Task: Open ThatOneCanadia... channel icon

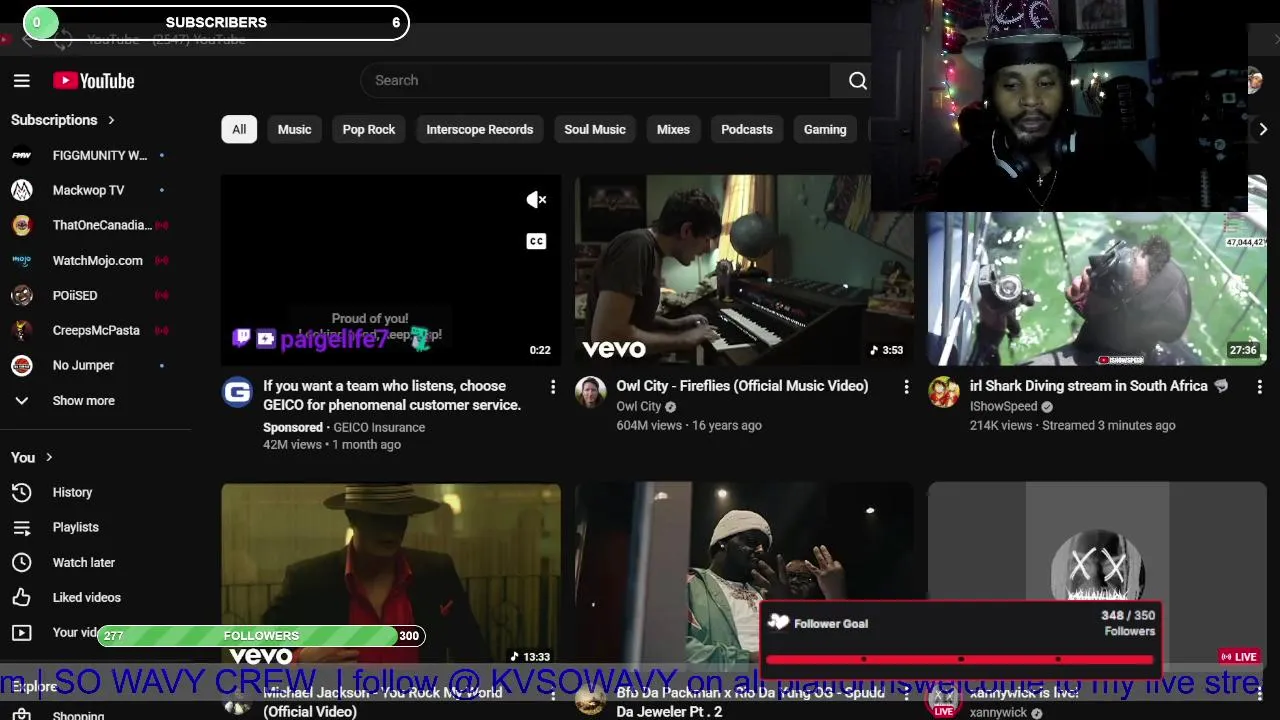Action: coord(21,225)
